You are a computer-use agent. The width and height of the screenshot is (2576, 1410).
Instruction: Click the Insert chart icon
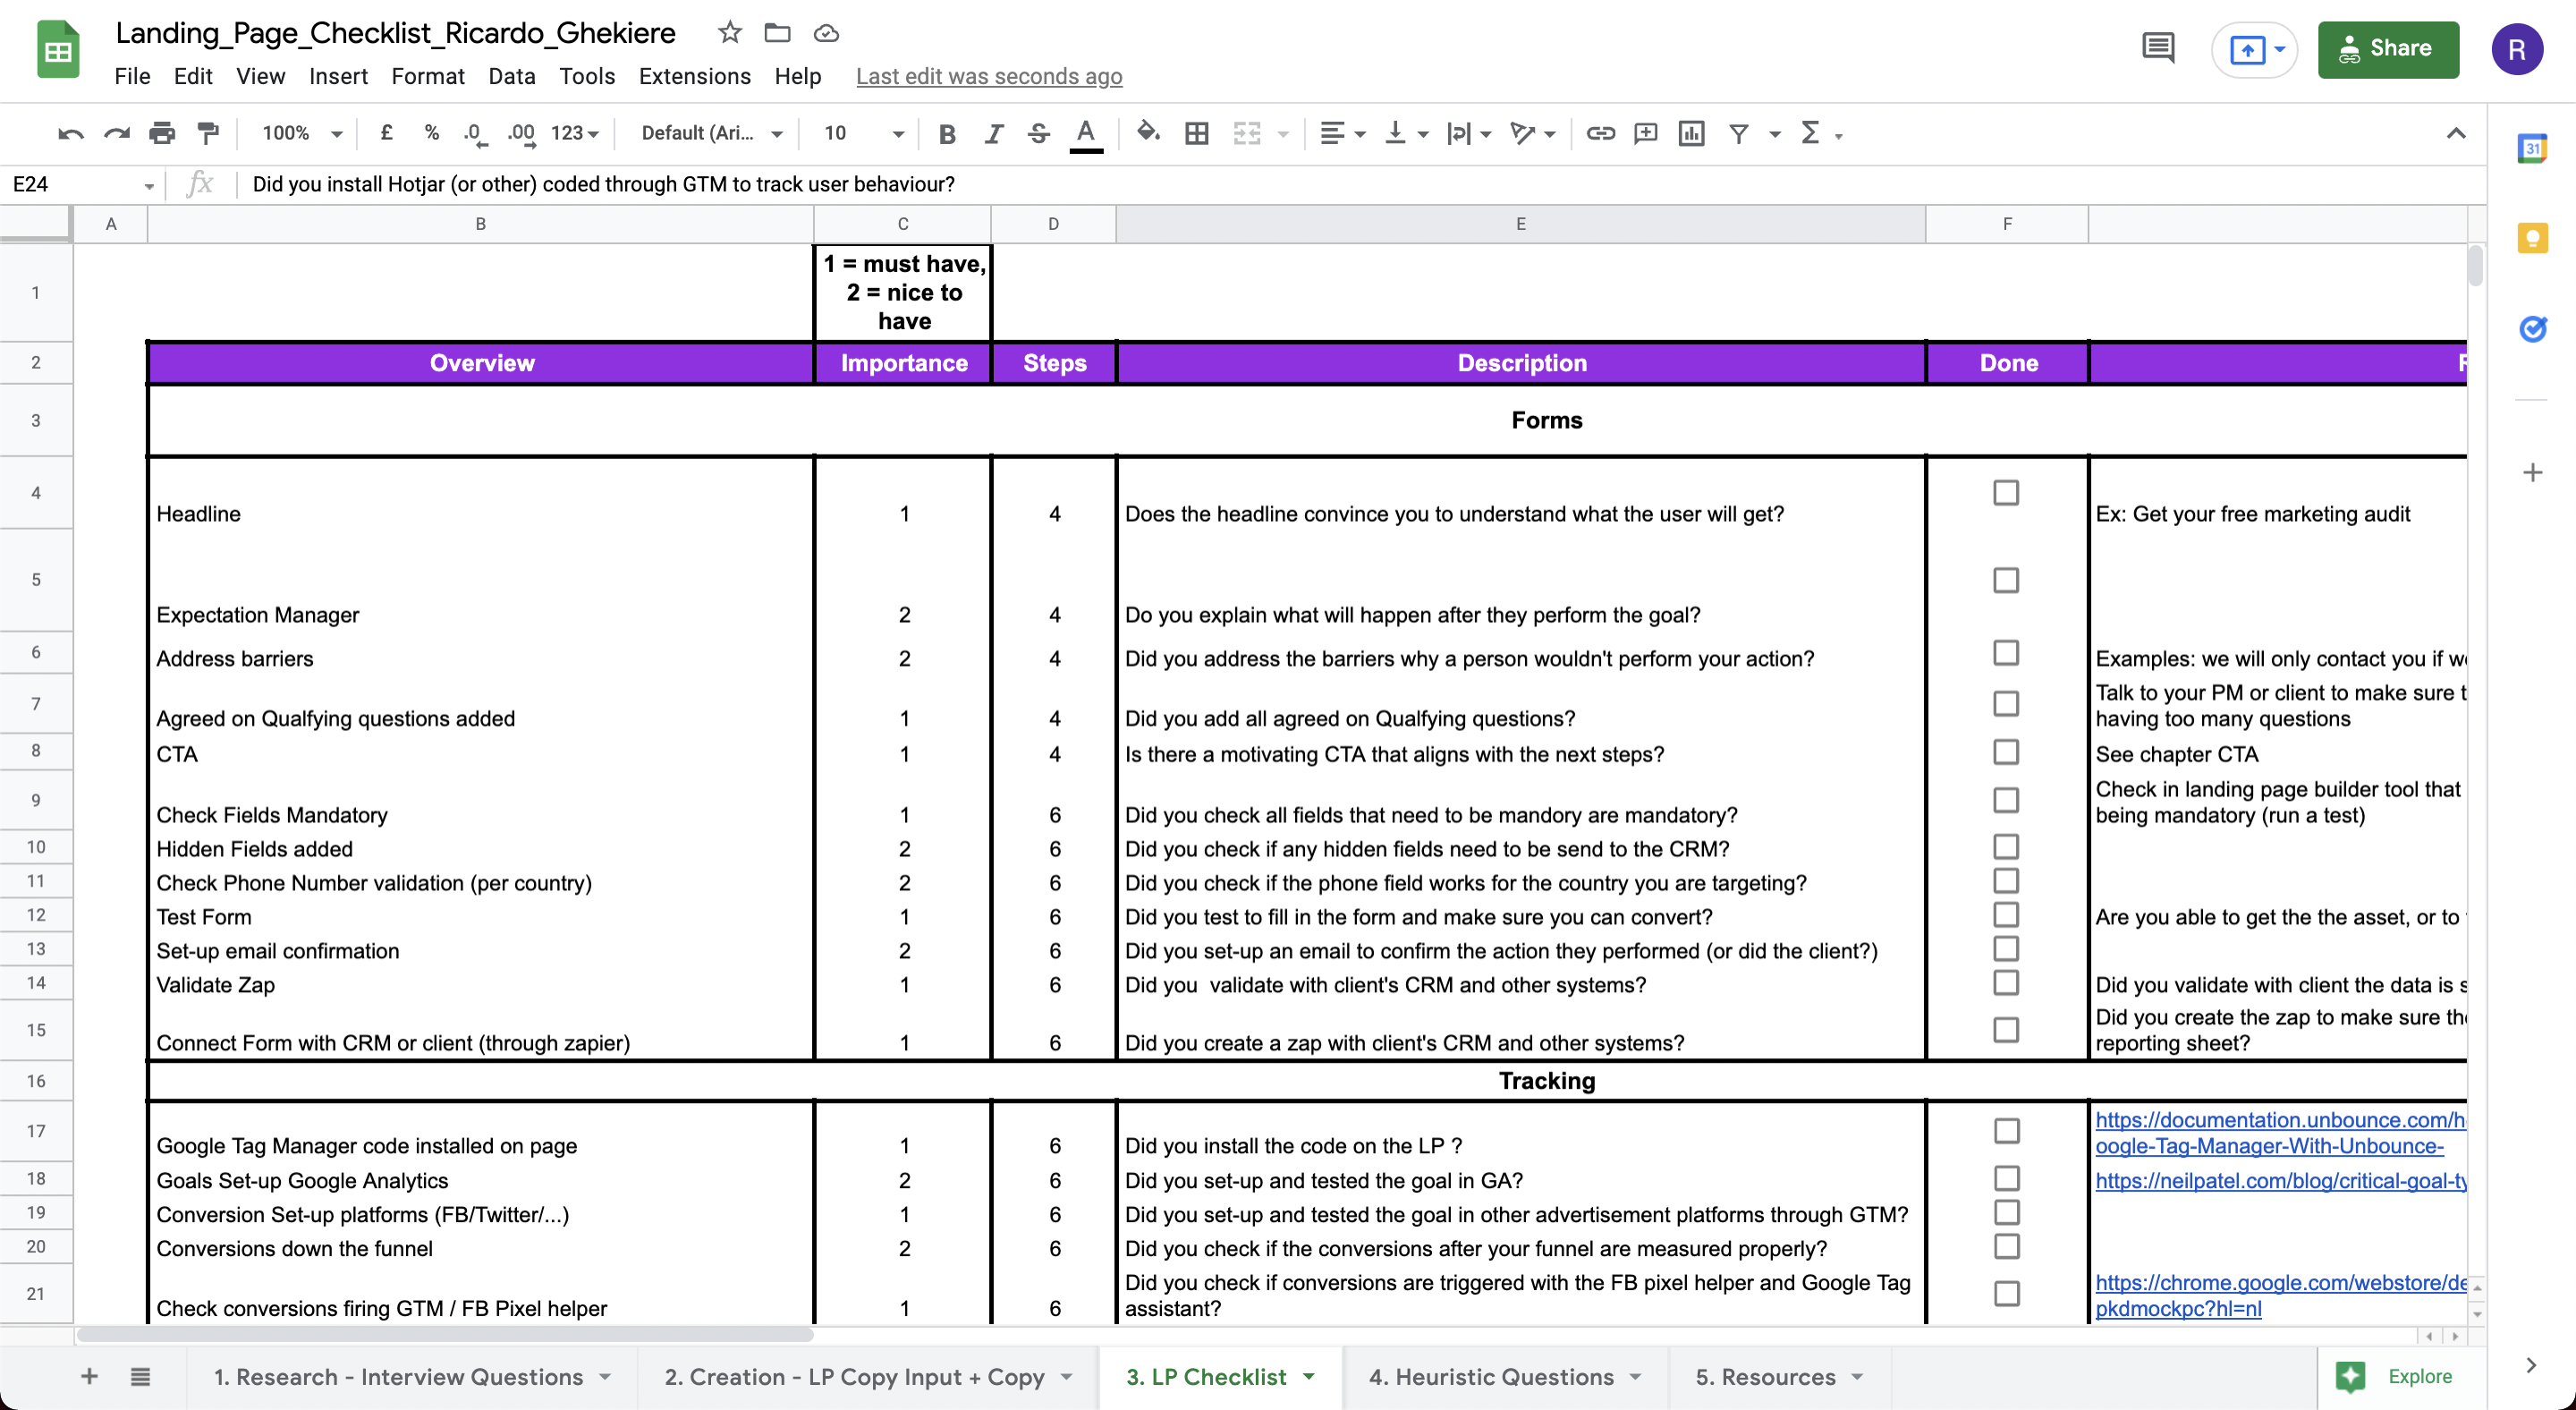coord(1692,133)
